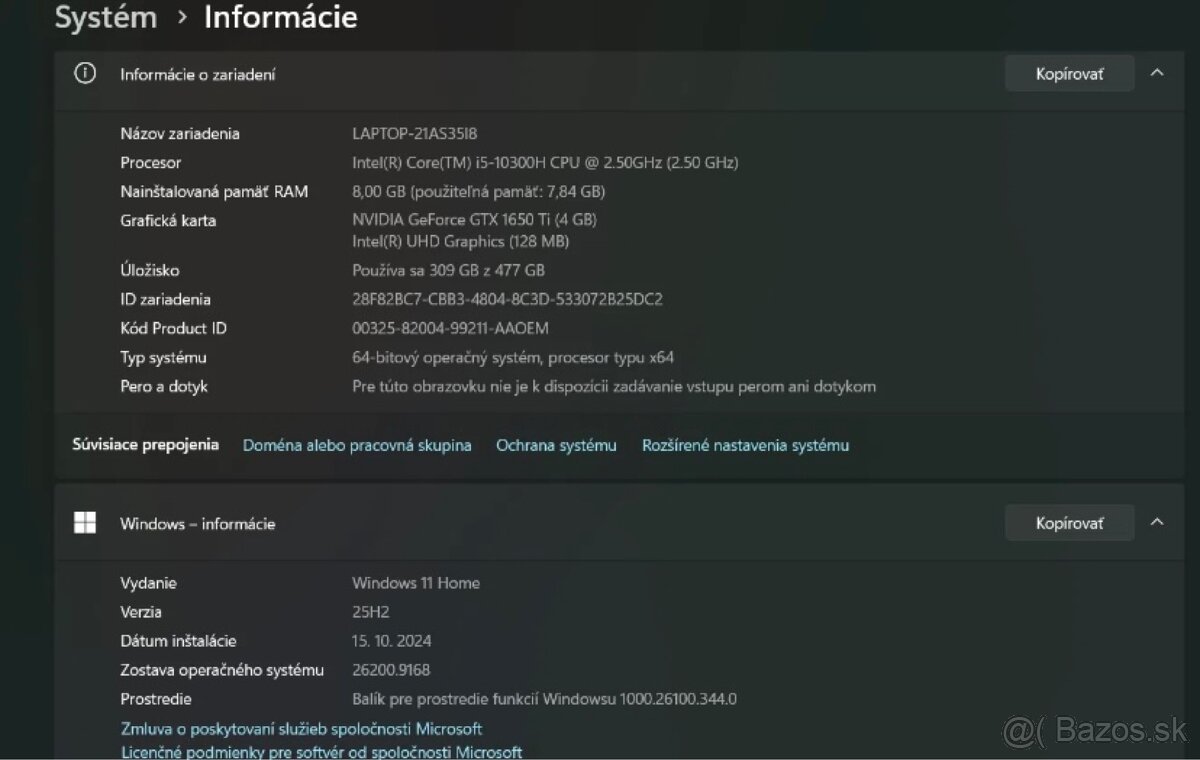Click the ID zariadenia label
1200x760 pixels.
pos(165,299)
